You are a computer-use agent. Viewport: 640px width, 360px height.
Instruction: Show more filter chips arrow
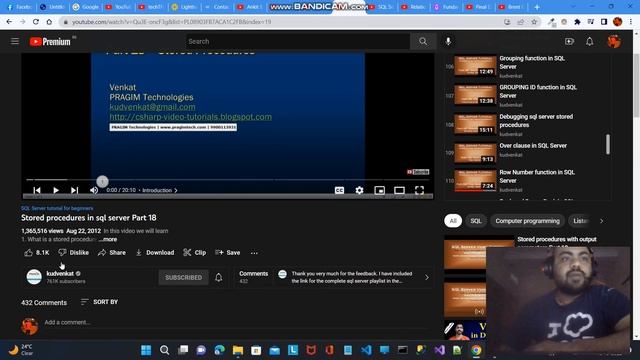click(601, 221)
